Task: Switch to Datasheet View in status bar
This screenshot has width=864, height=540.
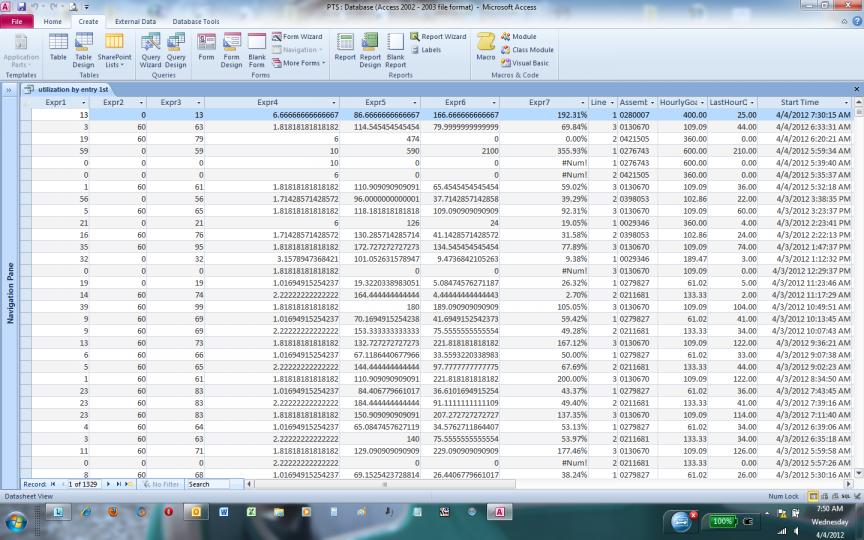Action: pyautogui.click(x=812, y=496)
